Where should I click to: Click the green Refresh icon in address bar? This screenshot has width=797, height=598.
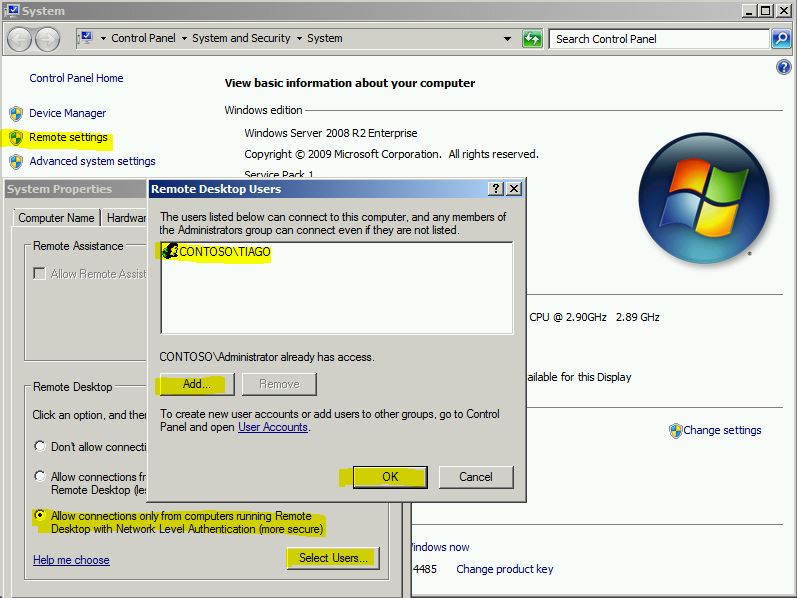point(533,39)
